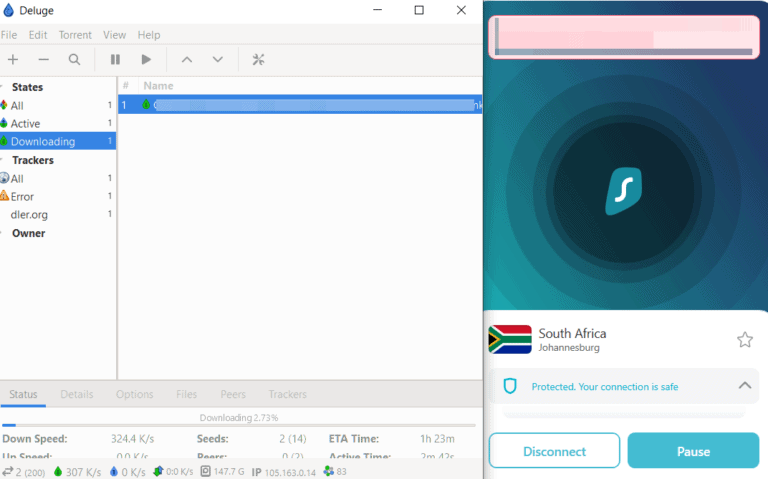Screen dimensions: 768x479
Task: Switch to the Files tab
Action: click(187, 394)
